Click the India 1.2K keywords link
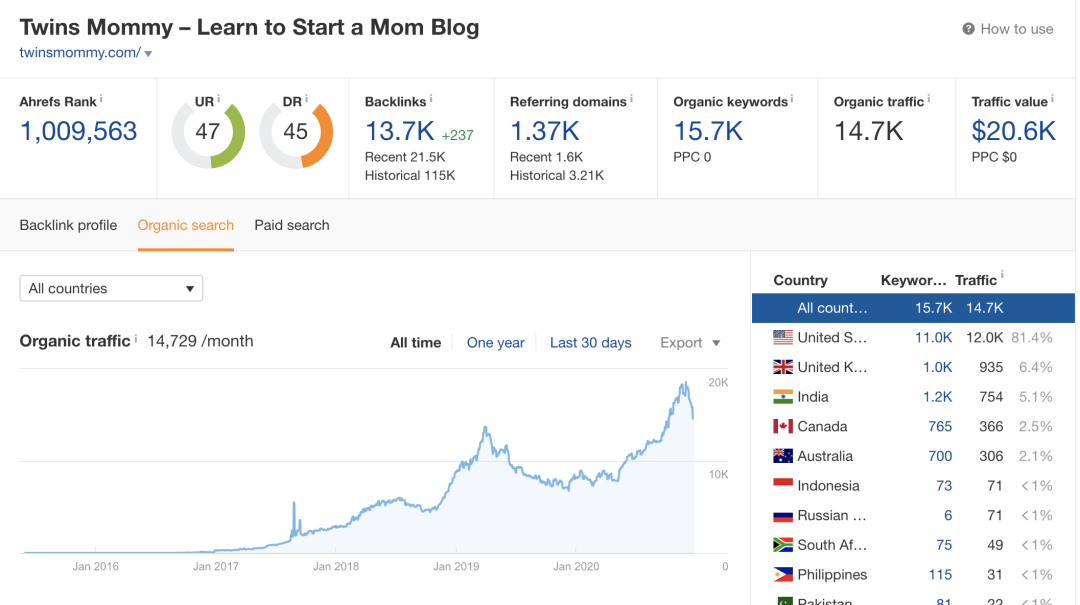The width and height of the screenshot is (1080, 605). coord(937,397)
